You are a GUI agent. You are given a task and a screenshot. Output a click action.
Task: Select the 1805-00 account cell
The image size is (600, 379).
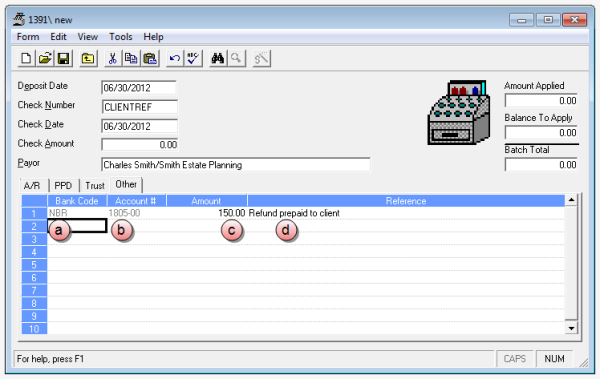tap(136, 213)
